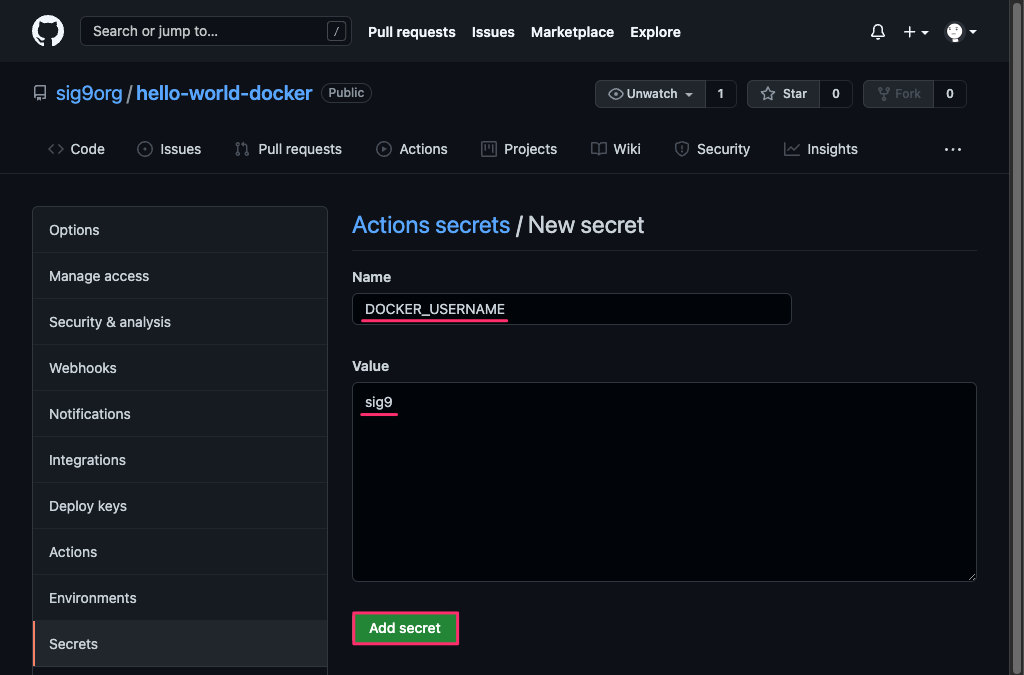Focus the Search or jump to field
1024x675 pixels.
[x=216, y=31]
